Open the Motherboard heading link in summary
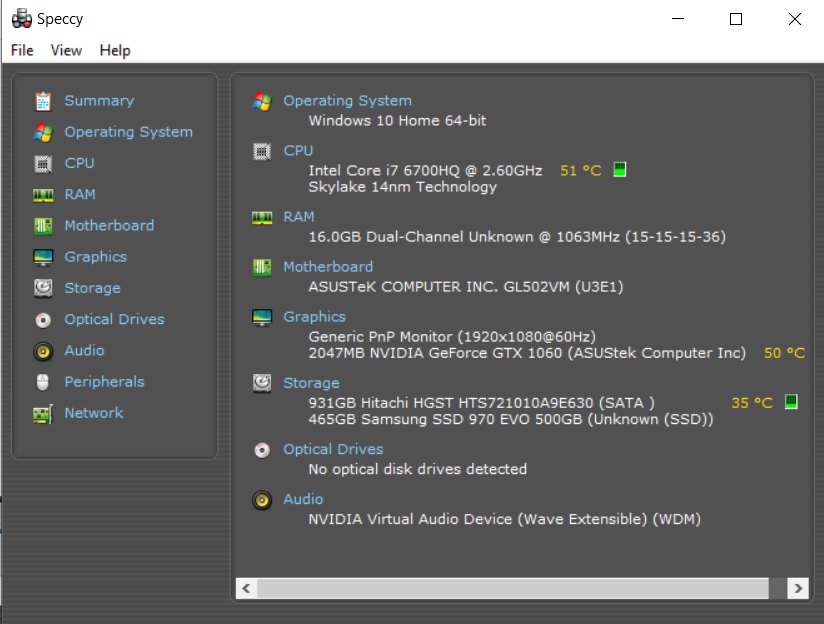Image resolution: width=824 pixels, height=624 pixels. pos(327,267)
